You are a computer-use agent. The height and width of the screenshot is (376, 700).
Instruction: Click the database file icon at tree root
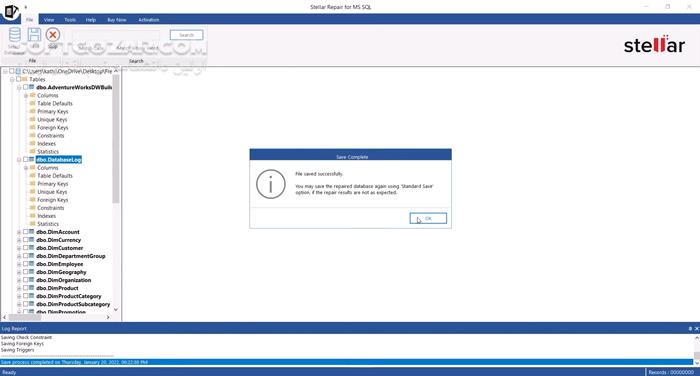click(x=18, y=71)
